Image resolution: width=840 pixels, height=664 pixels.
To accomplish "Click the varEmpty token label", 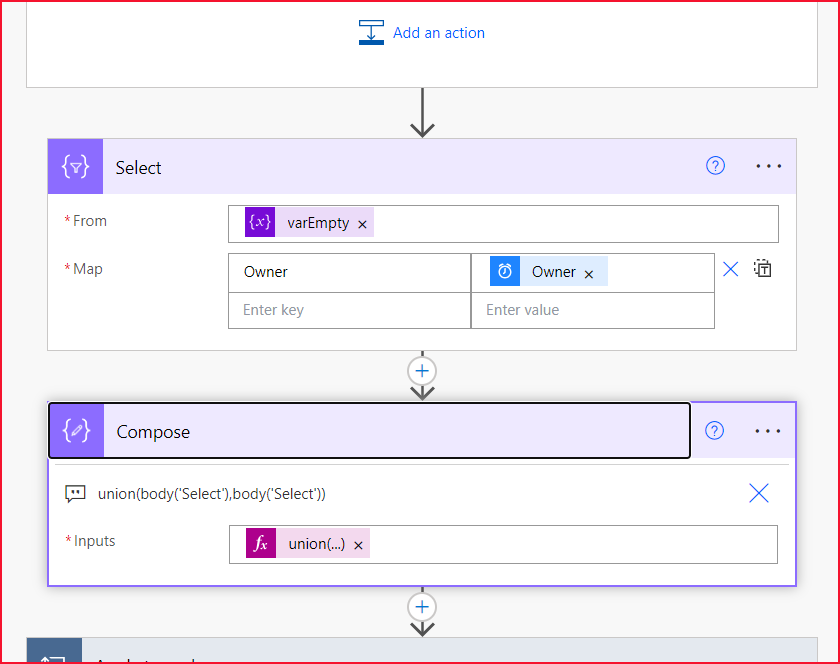I will pyautogui.click(x=318, y=223).
